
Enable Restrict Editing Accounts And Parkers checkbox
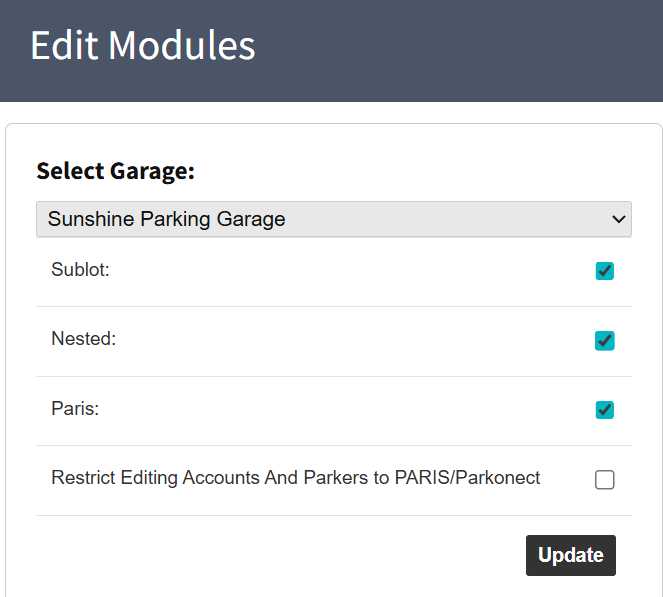604,480
